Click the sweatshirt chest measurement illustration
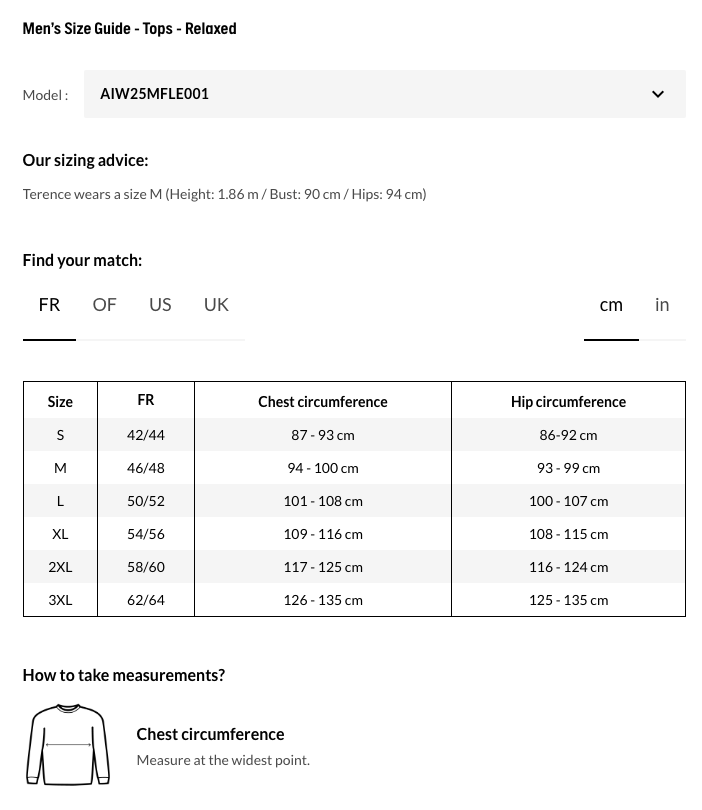 tap(68, 745)
